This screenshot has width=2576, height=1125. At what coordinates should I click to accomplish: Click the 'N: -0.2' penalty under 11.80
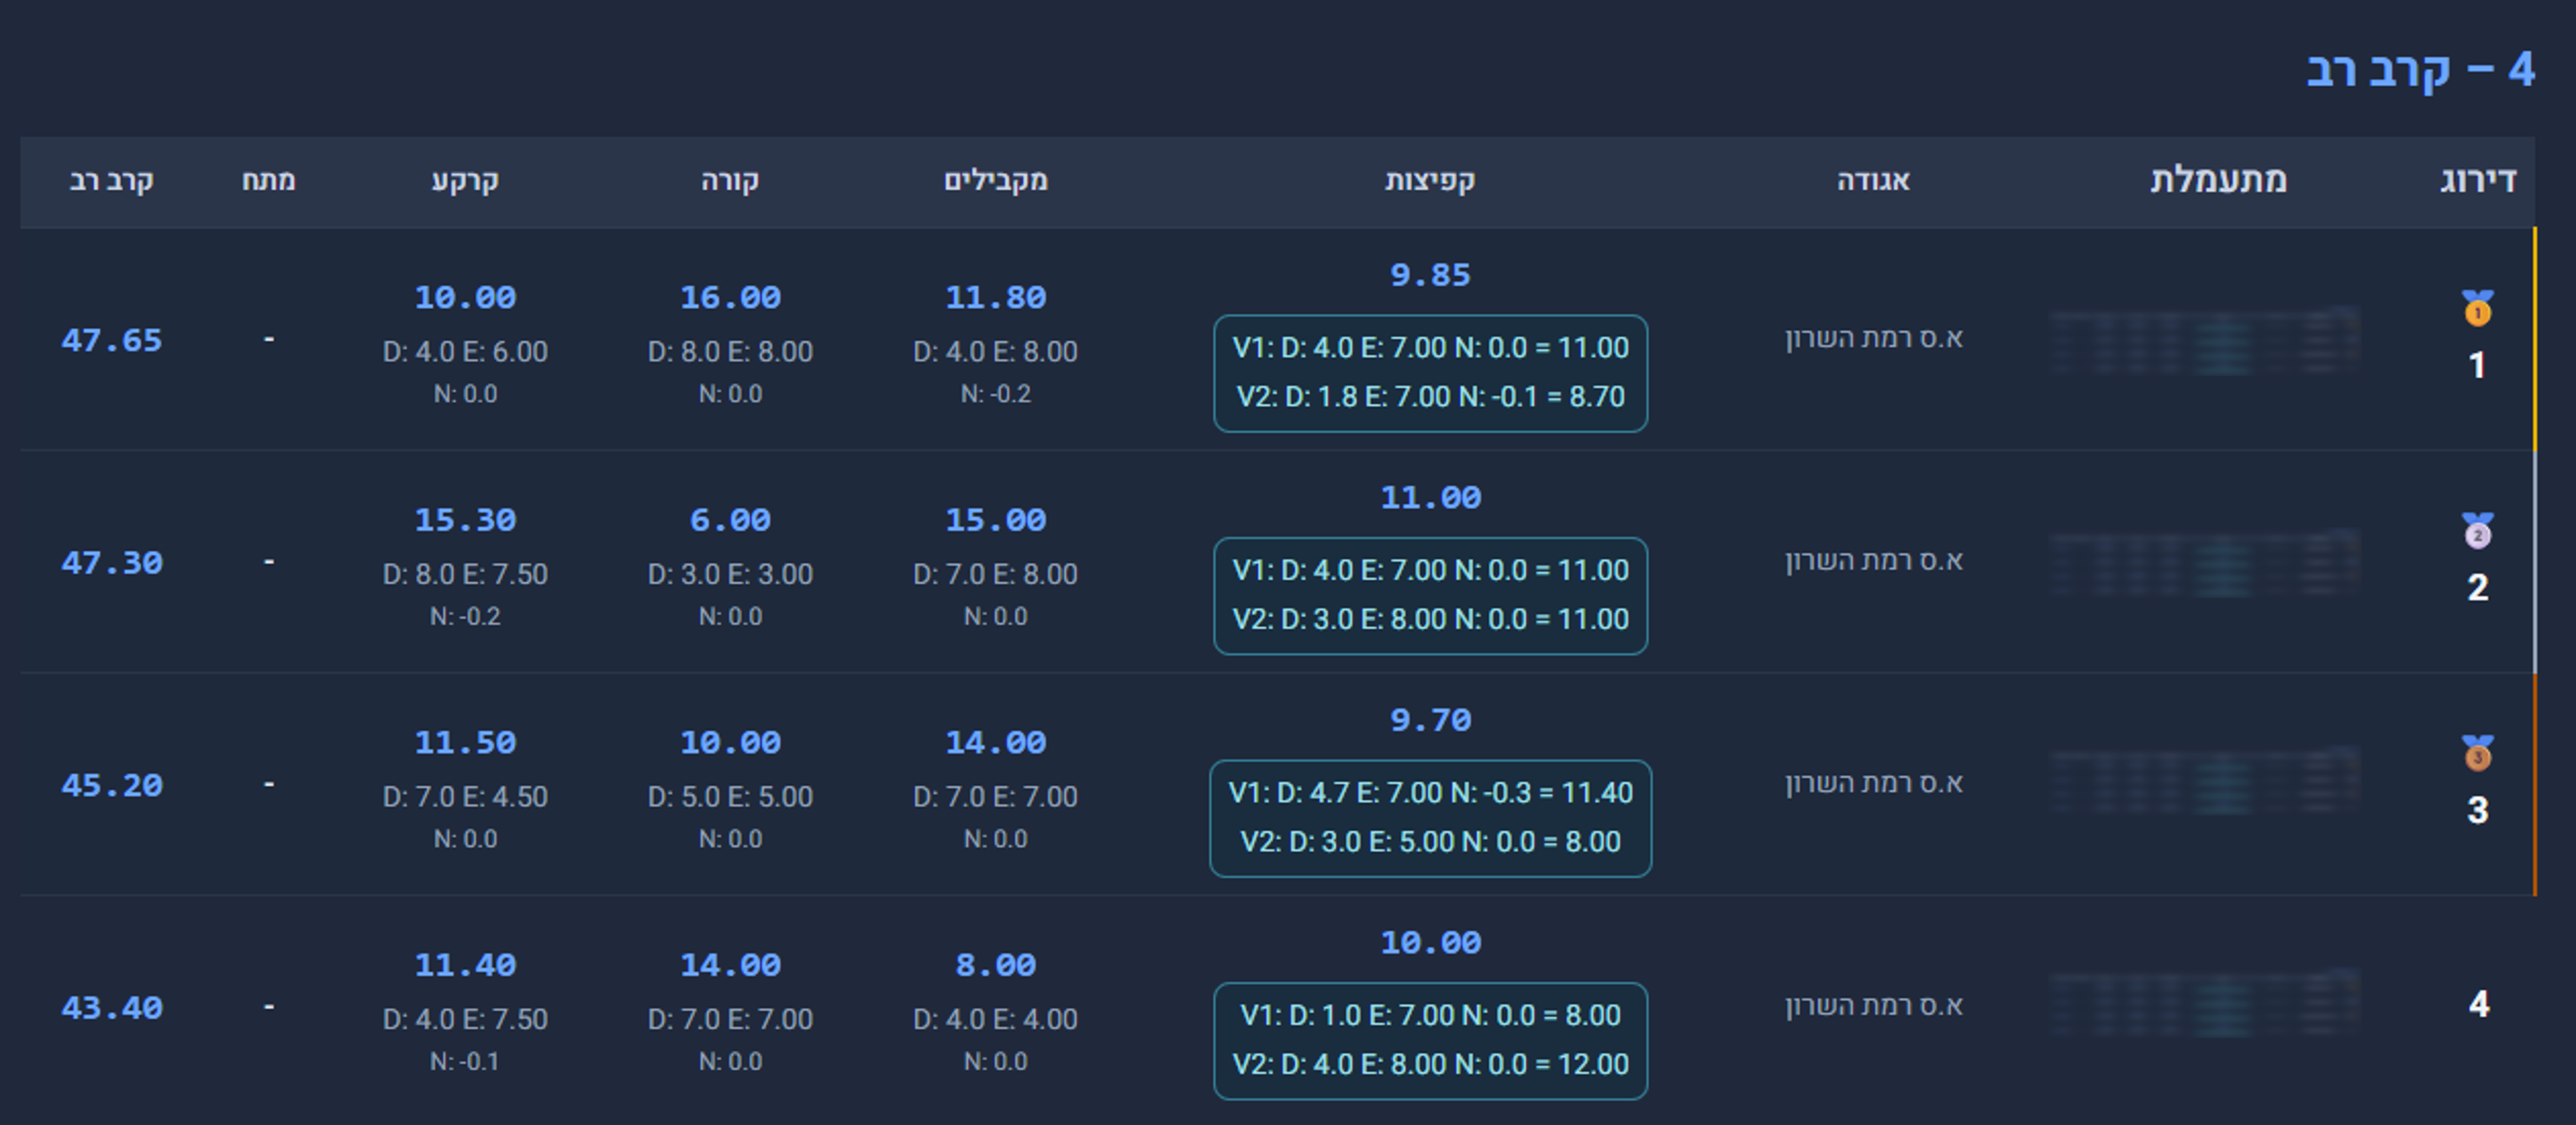(x=996, y=394)
